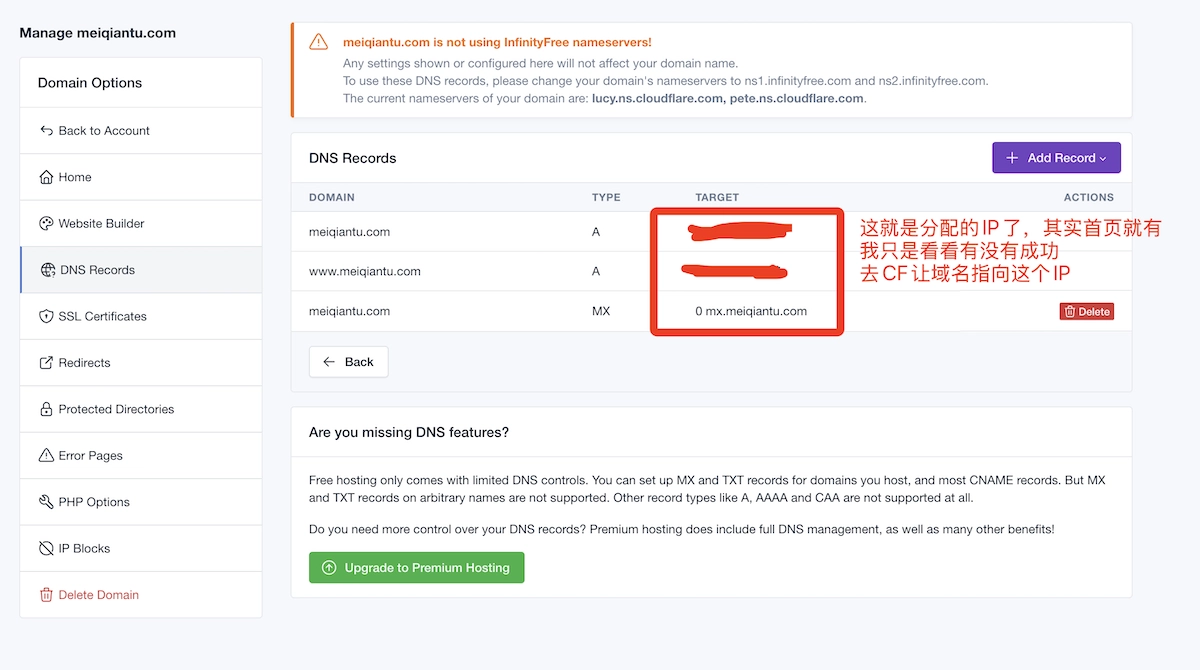Click the Website Builder palette icon
Screen dimensions: 1200x670
pyautogui.click(x=46, y=224)
